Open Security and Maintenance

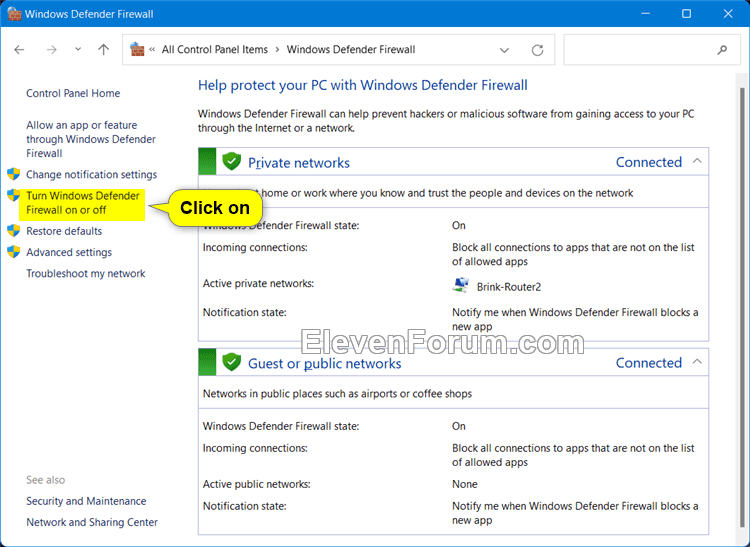86,501
